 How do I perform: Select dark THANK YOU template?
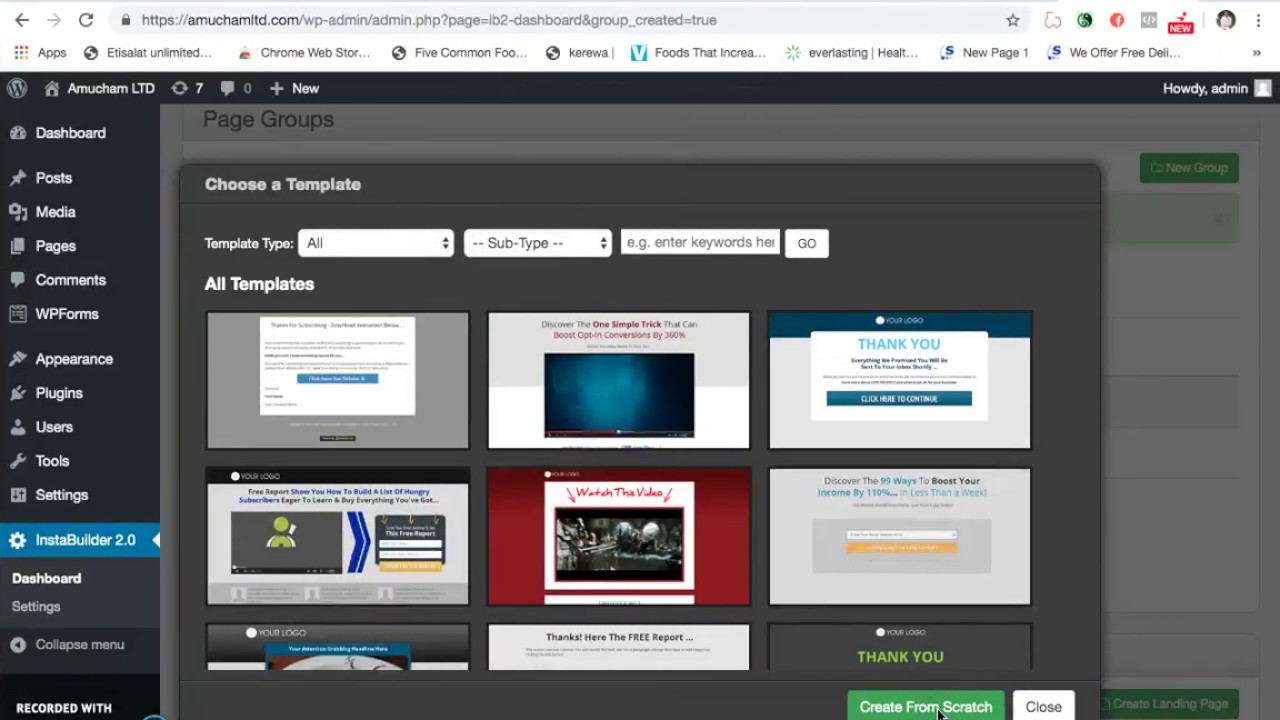[x=900, y=647]
